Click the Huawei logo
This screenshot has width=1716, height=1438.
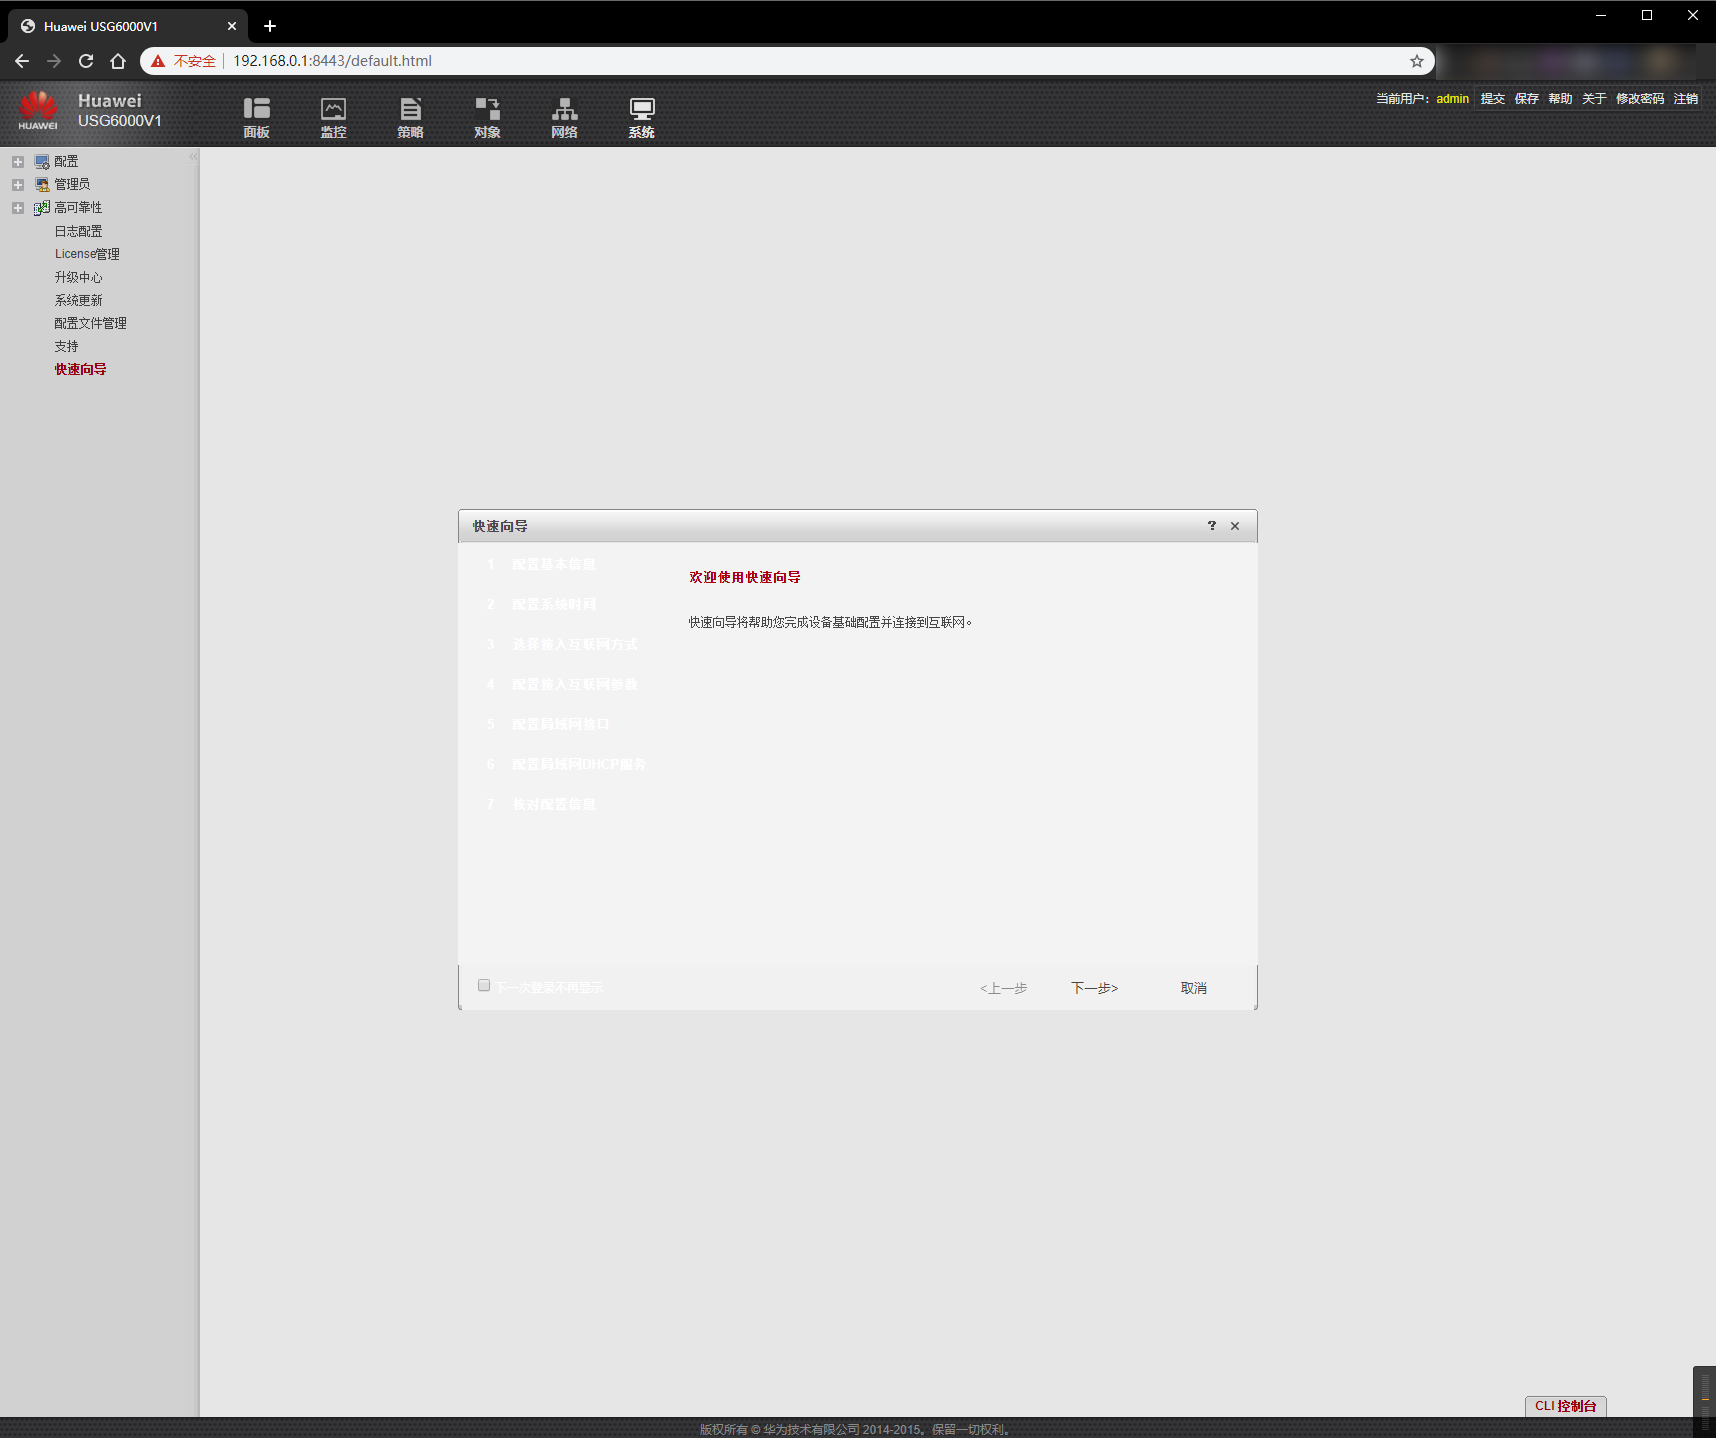38,110
